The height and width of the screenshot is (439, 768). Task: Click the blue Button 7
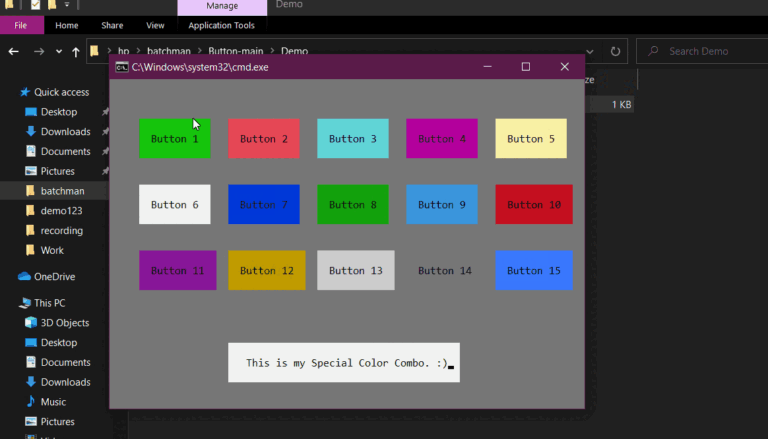264,204
